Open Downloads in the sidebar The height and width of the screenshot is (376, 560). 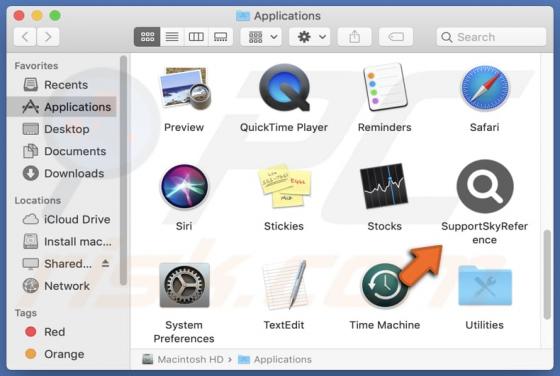click(61, 173)
